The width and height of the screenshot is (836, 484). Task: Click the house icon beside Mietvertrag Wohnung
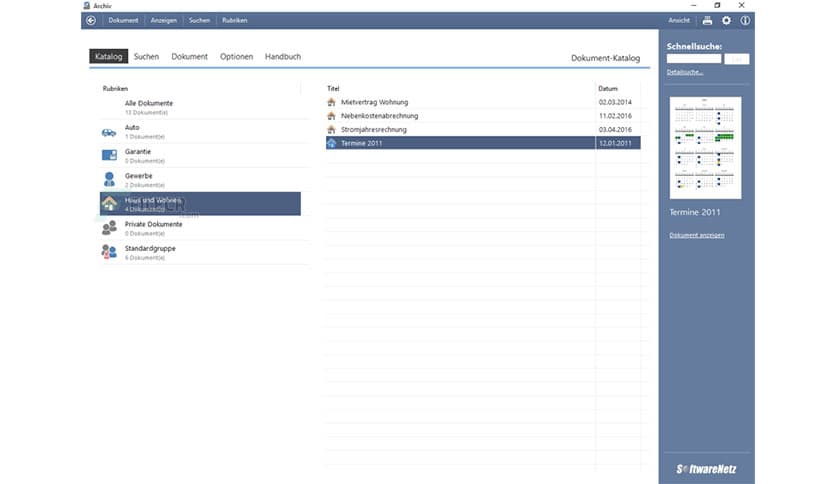coord(332,102)
